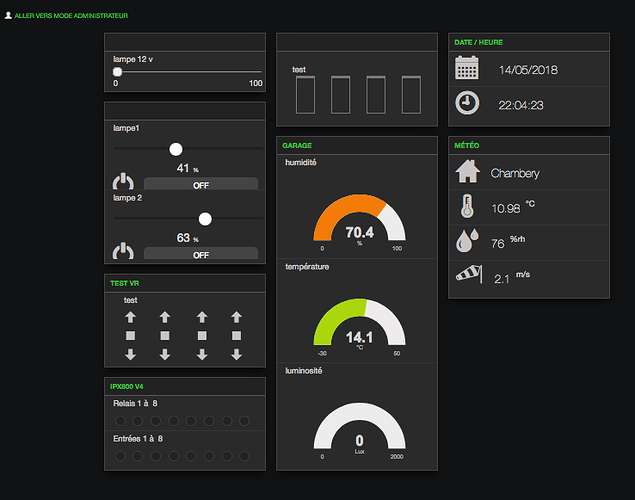Toggle the OFF switch for lampe 2
Viewport: 635px width, 500px height.
point(201,254)
